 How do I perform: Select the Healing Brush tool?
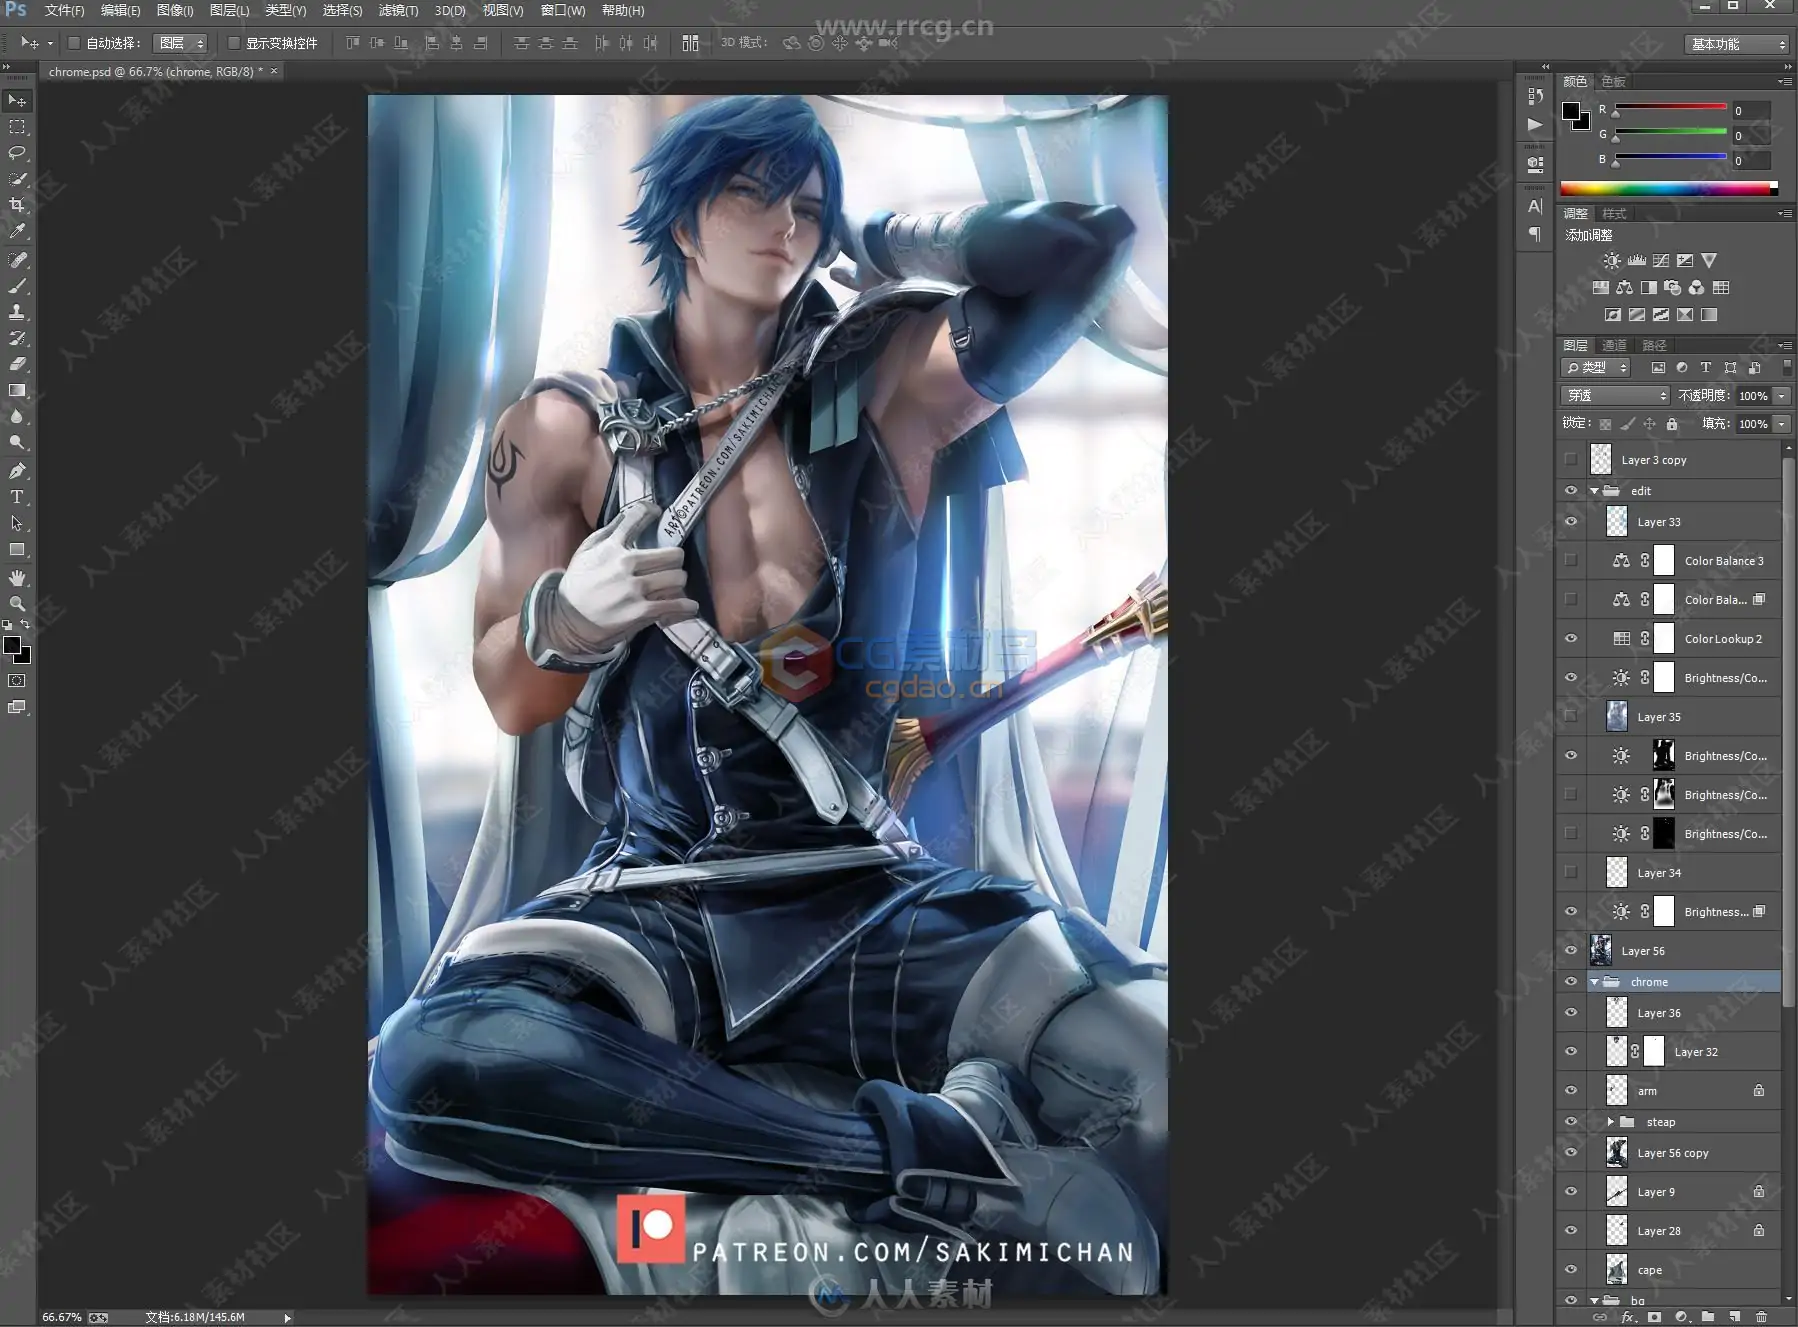(17, 260)
